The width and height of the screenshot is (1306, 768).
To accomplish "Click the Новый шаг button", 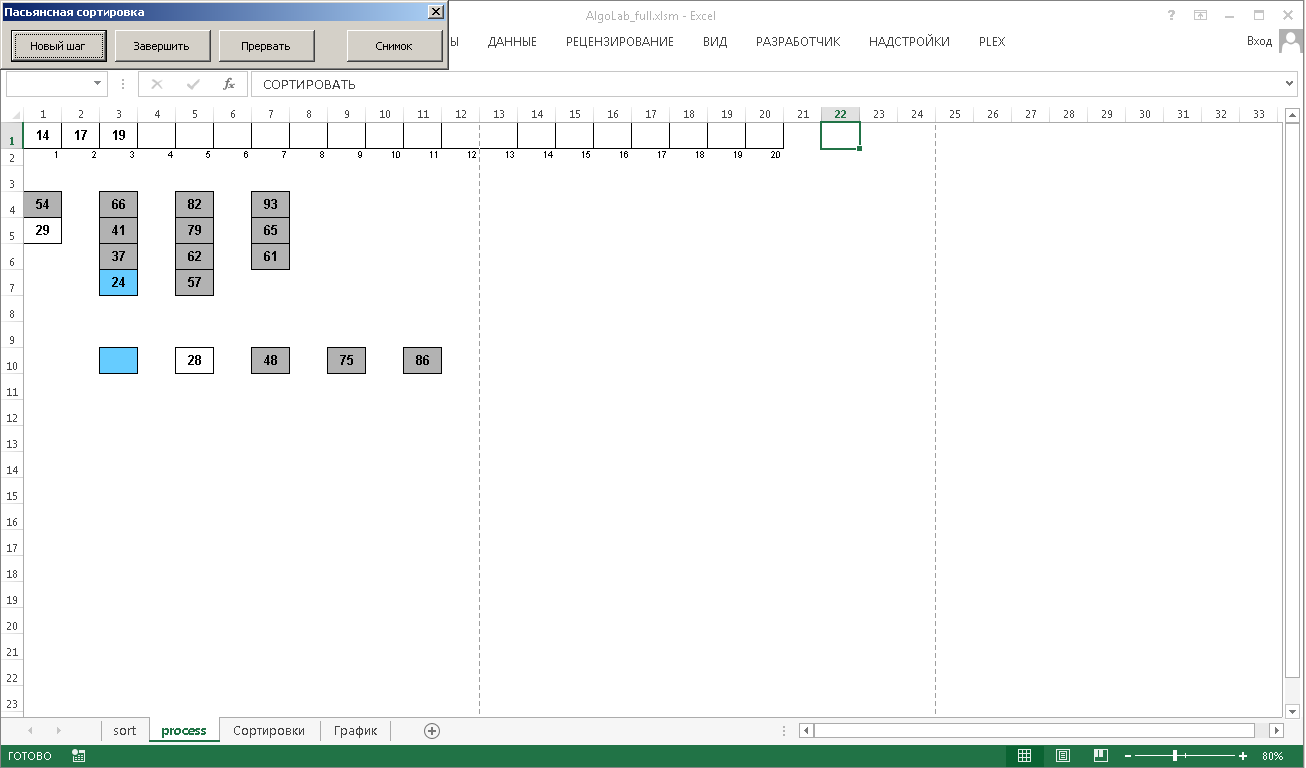I will tap(58, 46).
